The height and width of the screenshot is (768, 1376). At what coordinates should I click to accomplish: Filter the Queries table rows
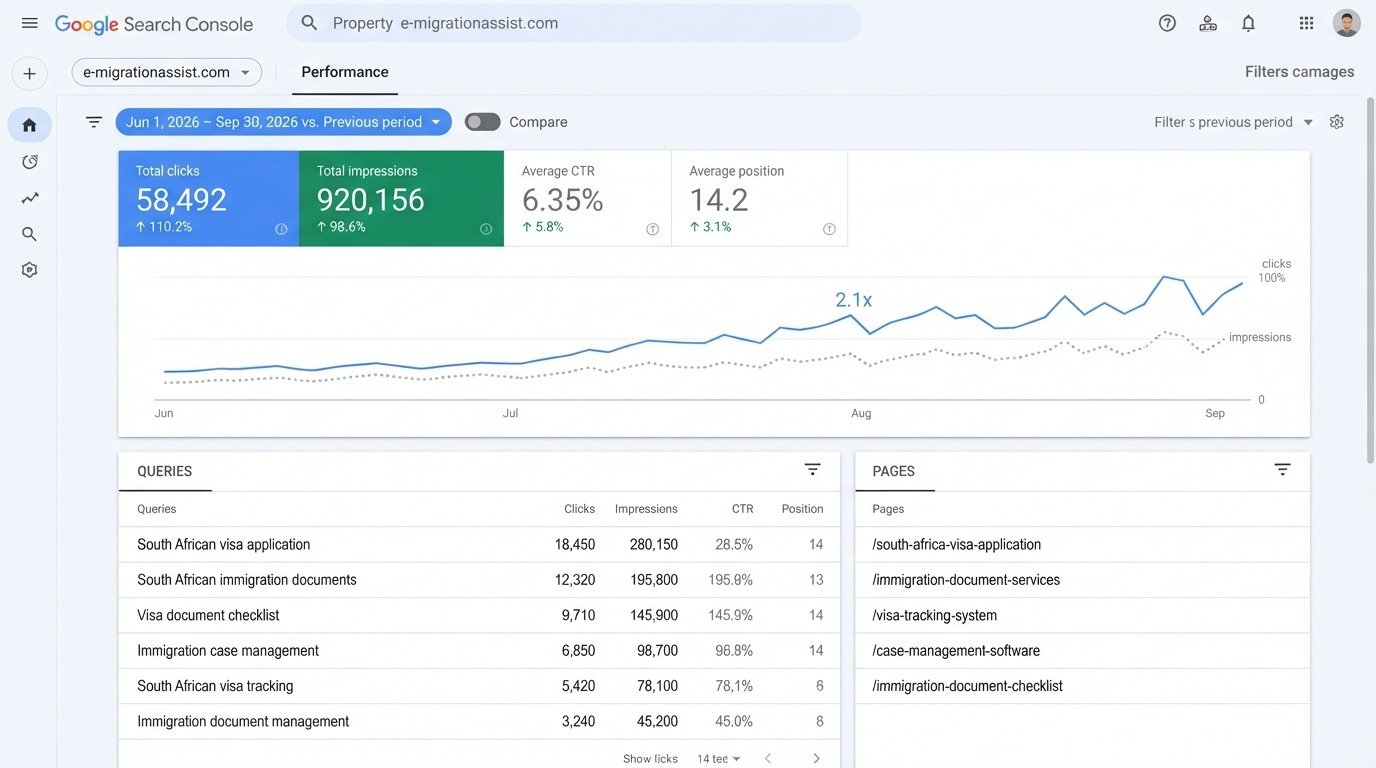tap(813, 470)
